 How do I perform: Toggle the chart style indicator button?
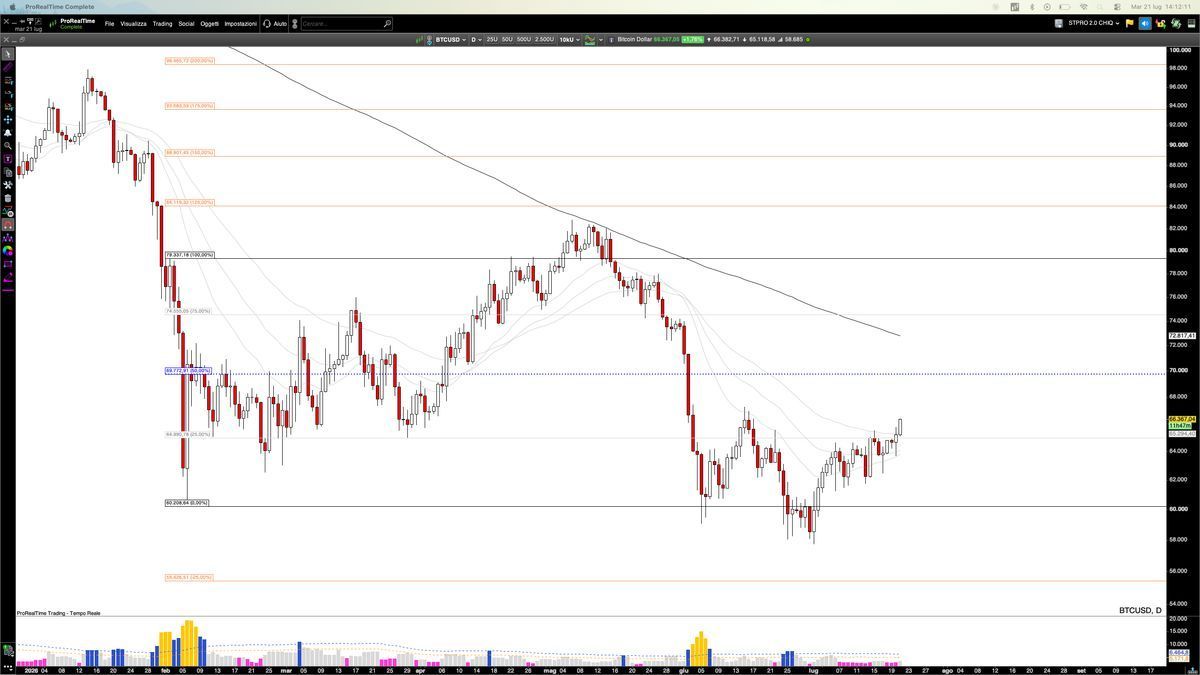[590, 40]
